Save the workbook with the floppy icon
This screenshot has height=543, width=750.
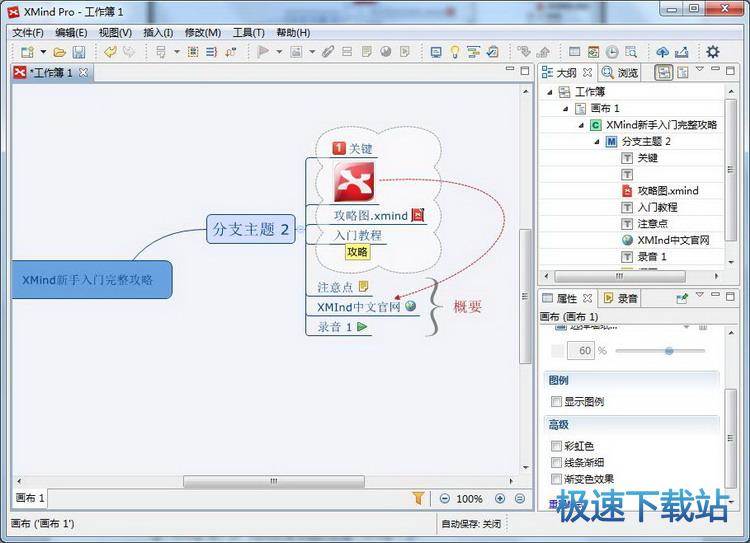[x=78, y=52]
